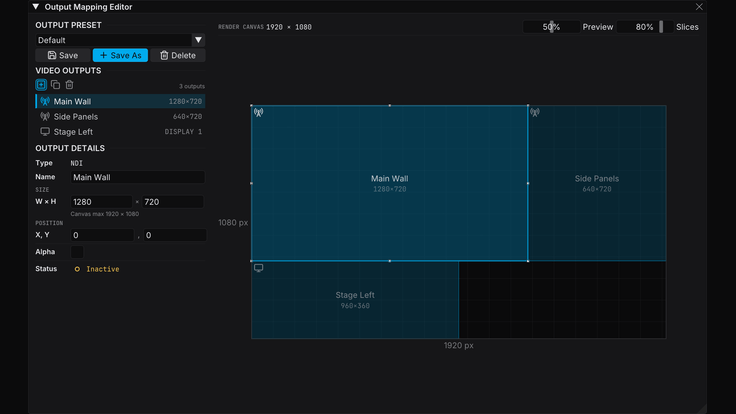Viewport: 736px width, 414px height.
Task: Edit the X position field
Action: tap(102, 235)
